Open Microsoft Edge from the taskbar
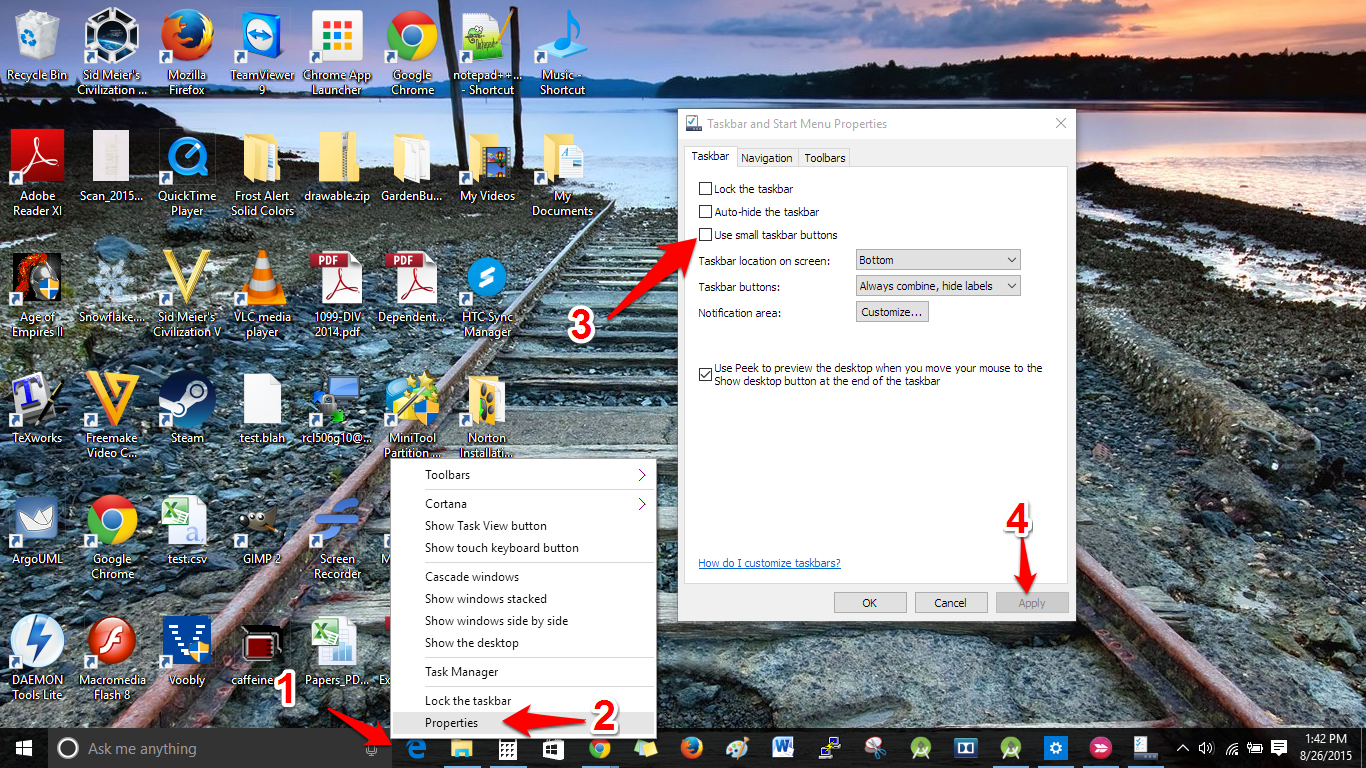The image size is (1366, 768). (x=416, y=748)
